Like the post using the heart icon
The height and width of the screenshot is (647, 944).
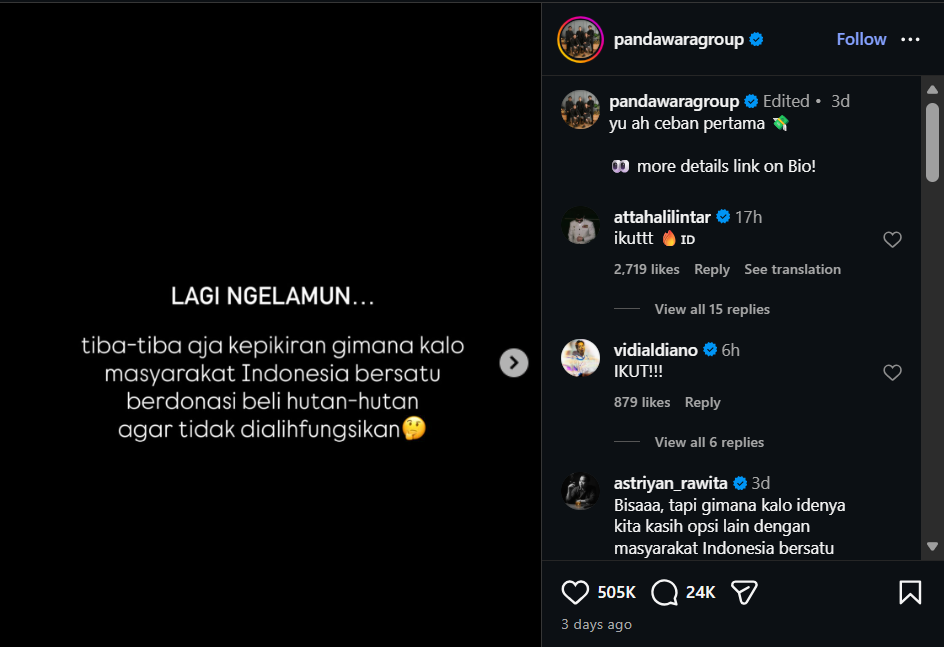coord(575,592)
